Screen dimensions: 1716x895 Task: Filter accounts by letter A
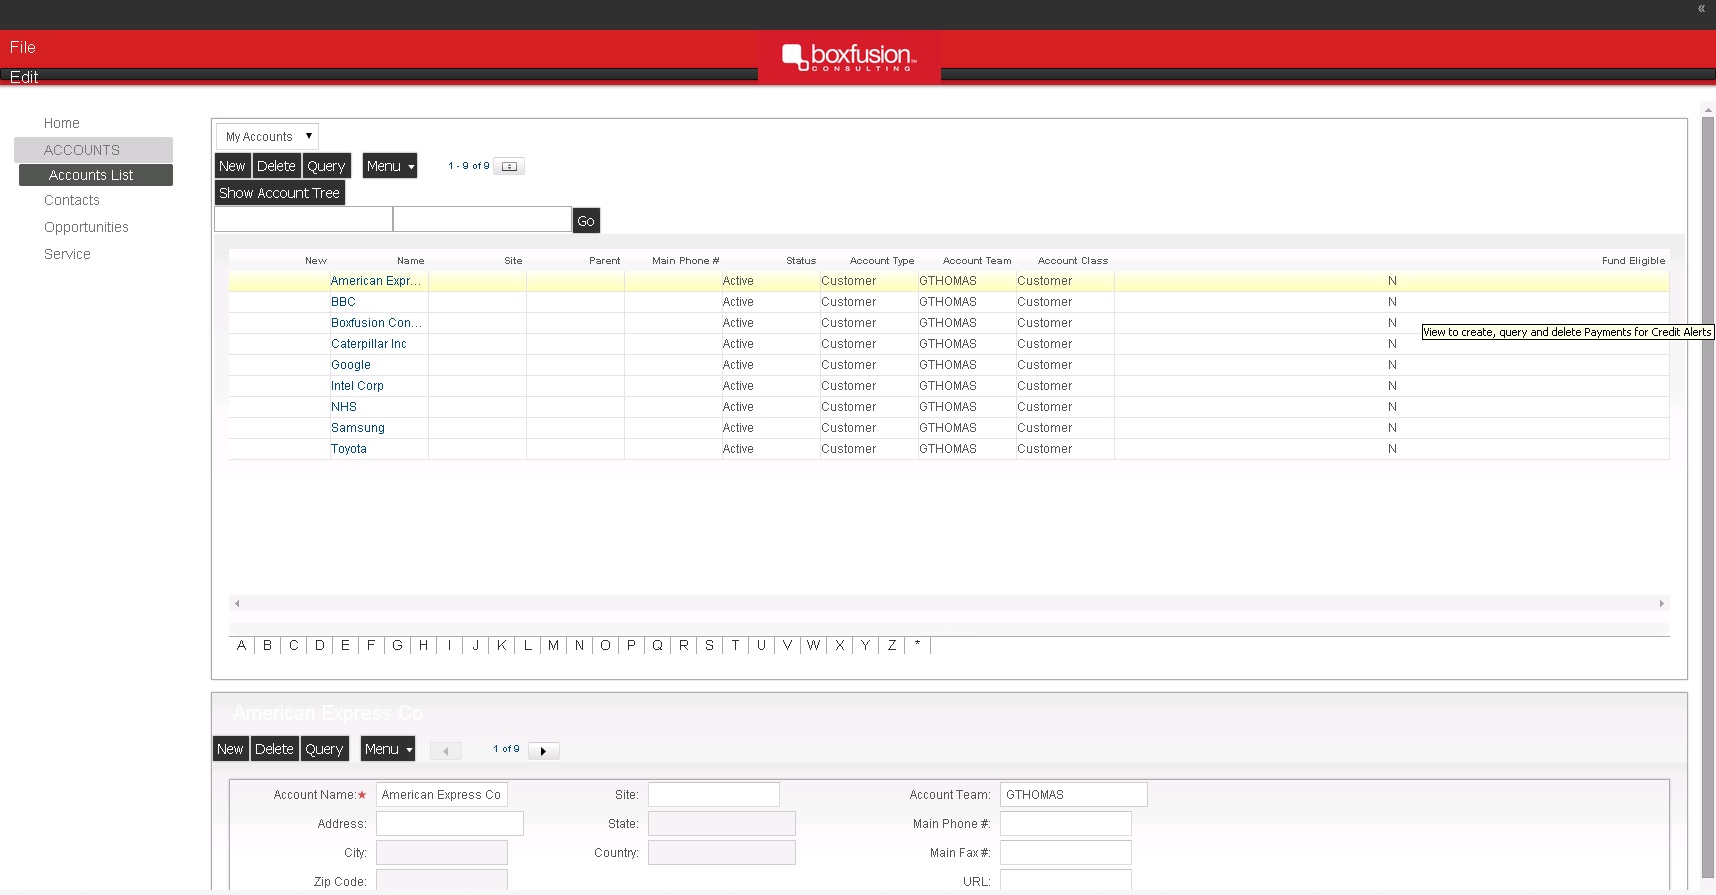[x=241, y=645]
